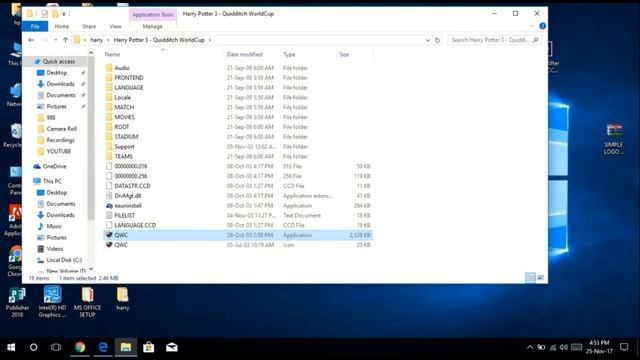Open the Action Center notifications icon
The image size is (640, 360).
click(624, 347)
